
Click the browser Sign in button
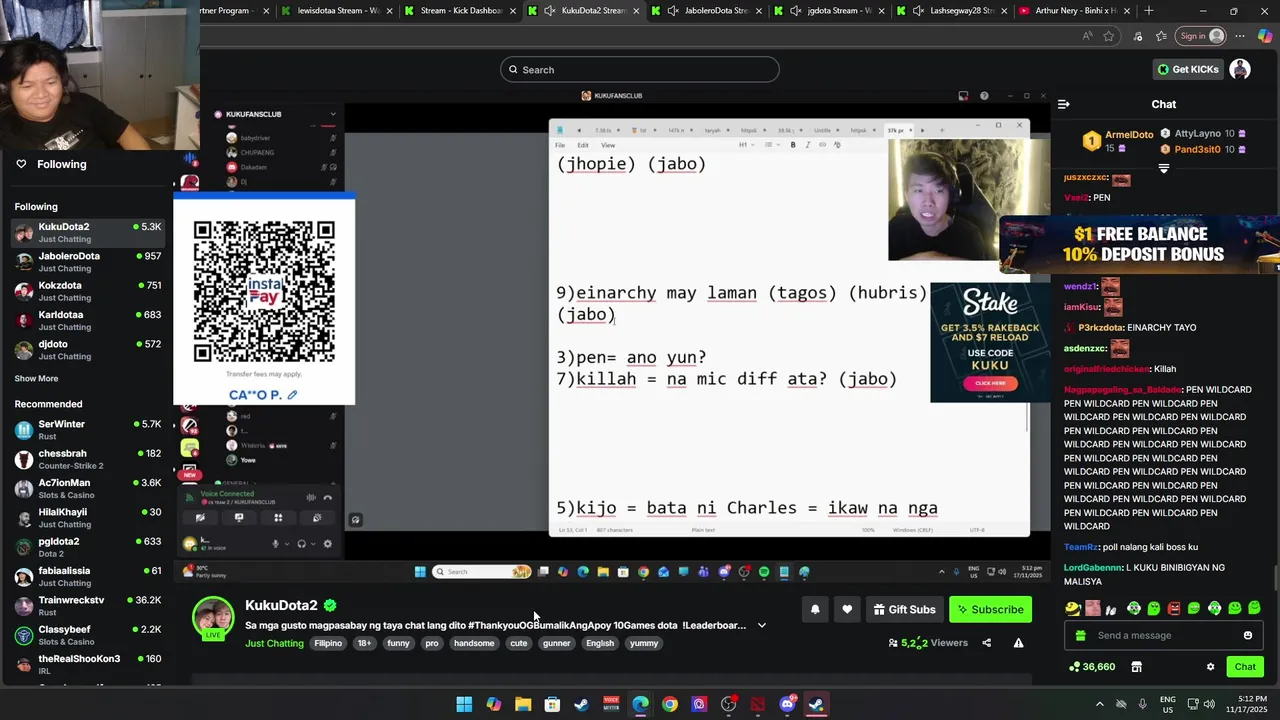(1201, 36)
